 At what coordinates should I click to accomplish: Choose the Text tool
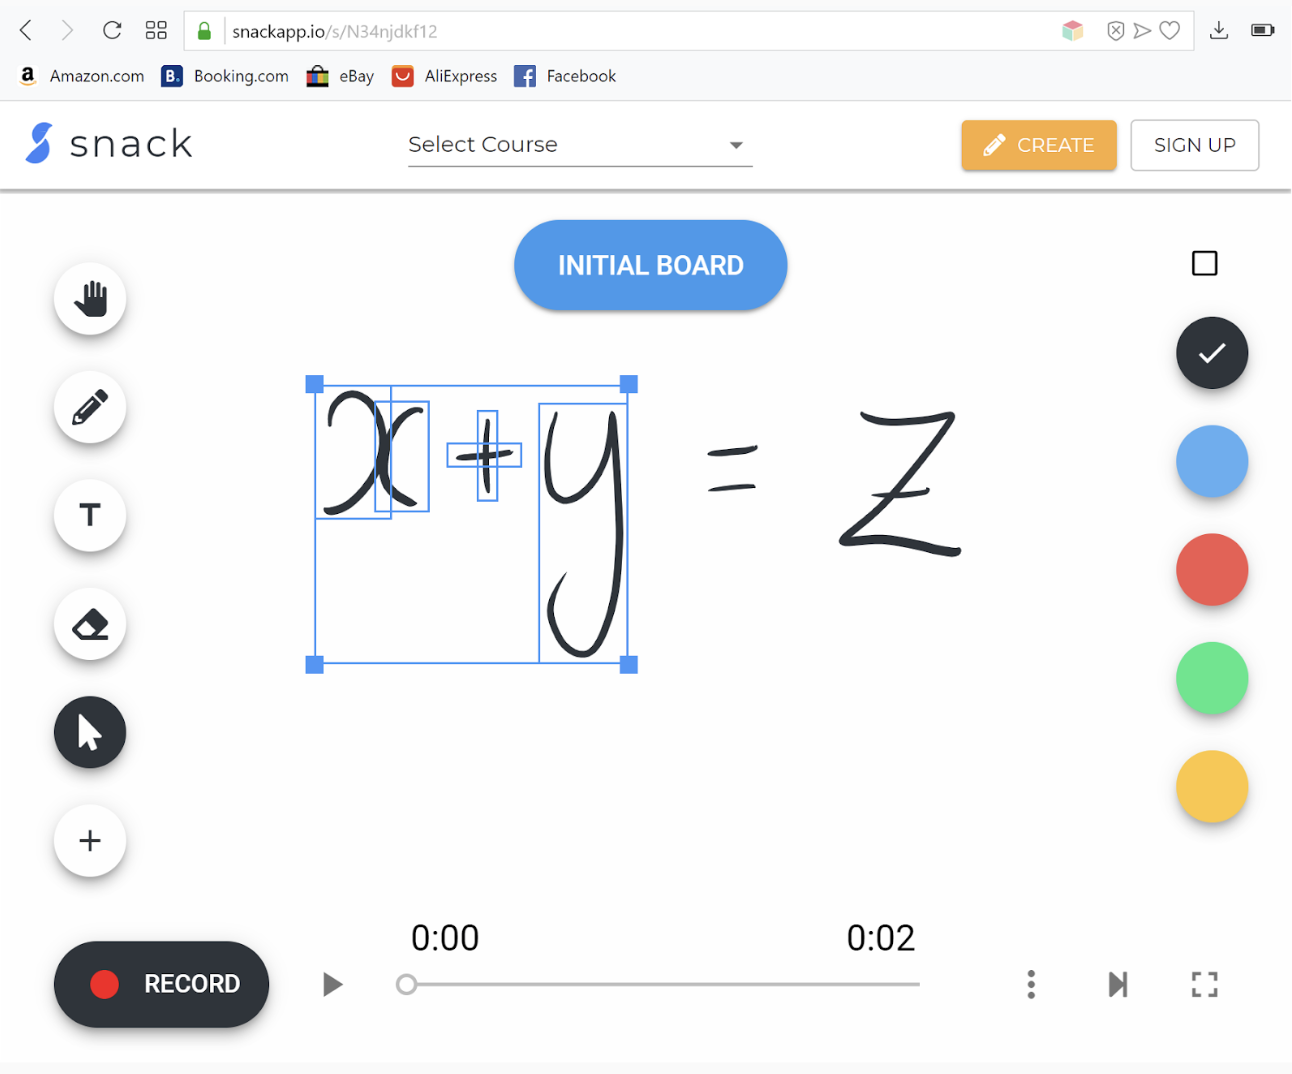click(89, 515)
